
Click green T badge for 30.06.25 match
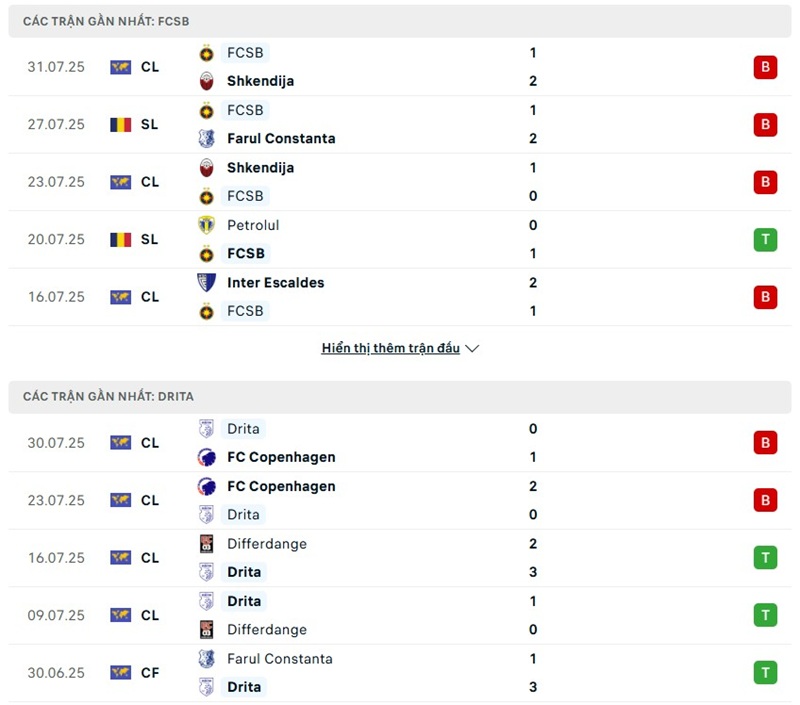pyautogui.click(x=765, y=673)
